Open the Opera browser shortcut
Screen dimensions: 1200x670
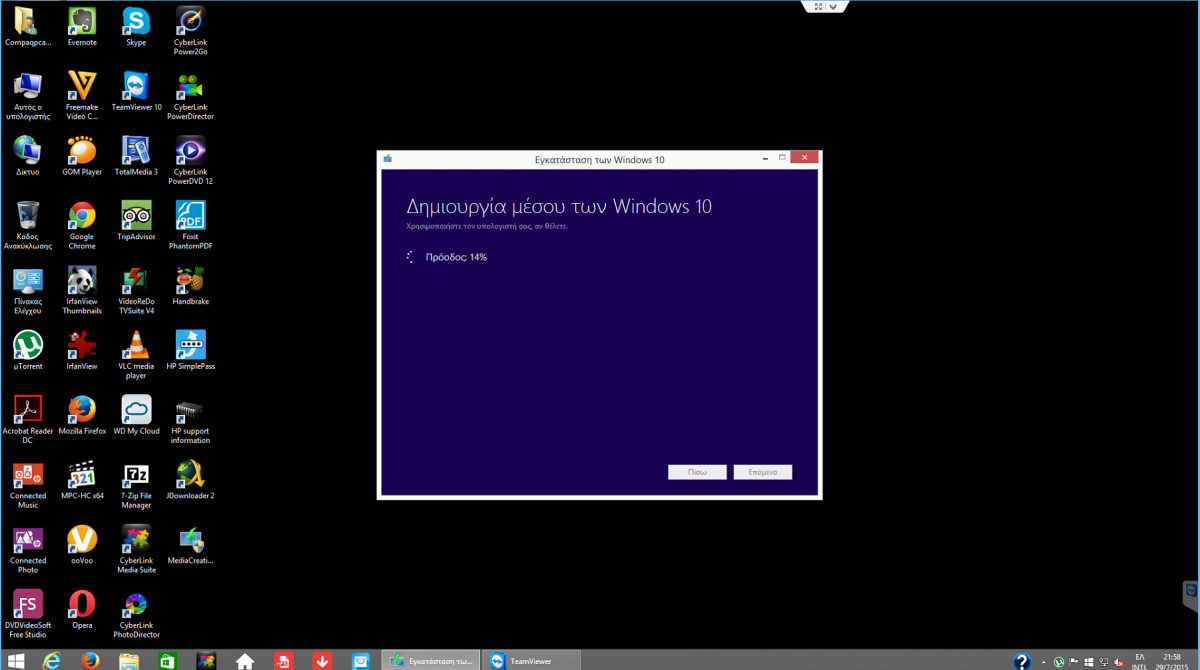click(82, 609)
